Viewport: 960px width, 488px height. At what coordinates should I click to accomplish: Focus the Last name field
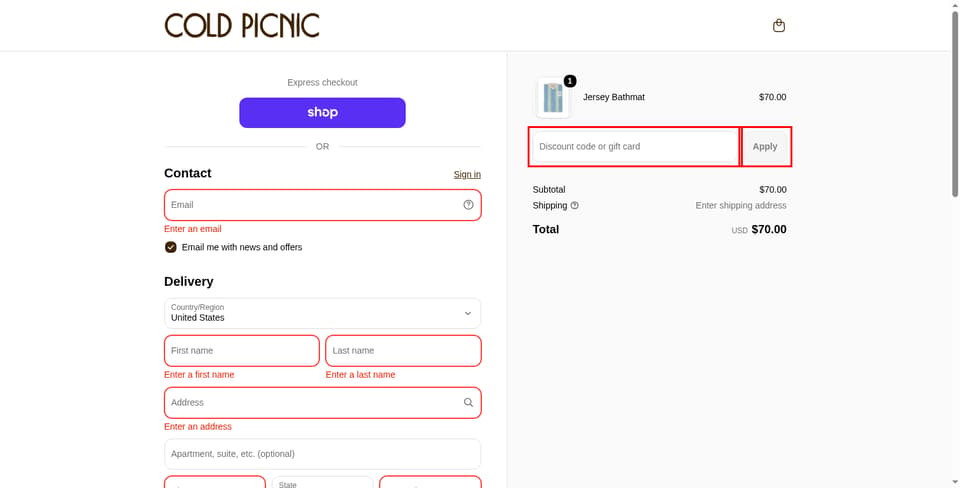click(x=403, y=351)
